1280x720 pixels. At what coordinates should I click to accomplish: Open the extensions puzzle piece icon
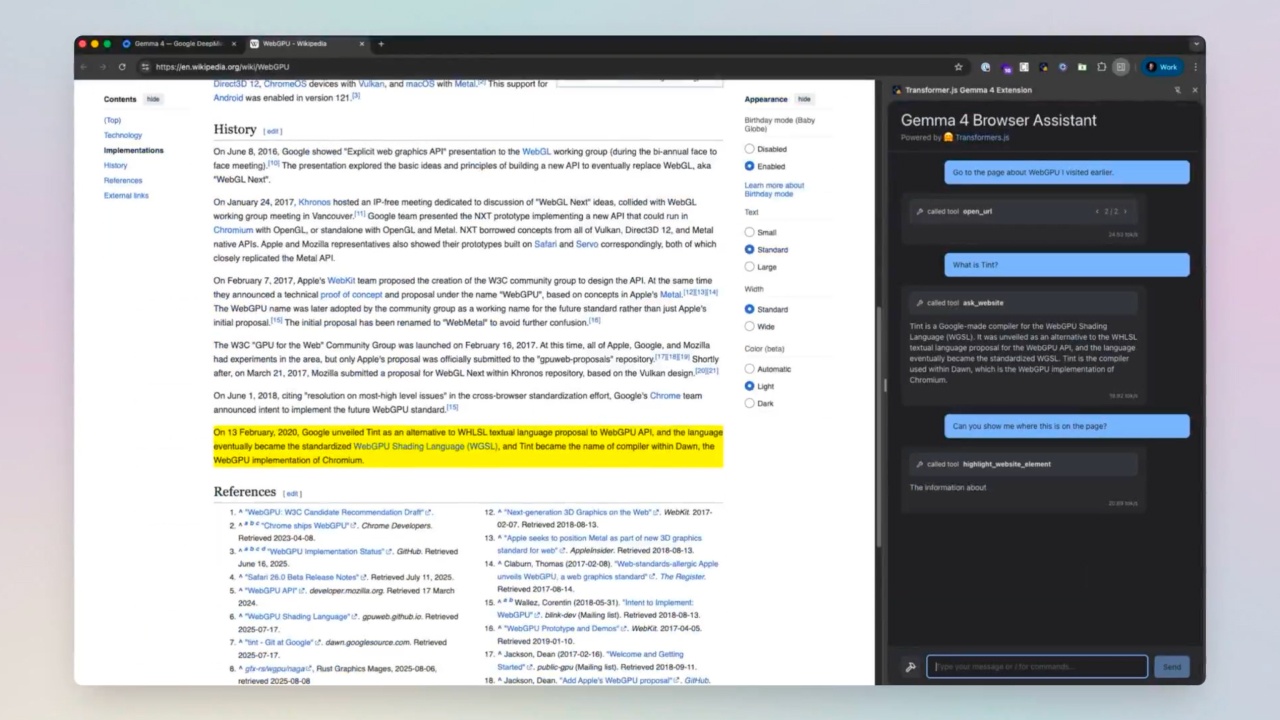1102,67
